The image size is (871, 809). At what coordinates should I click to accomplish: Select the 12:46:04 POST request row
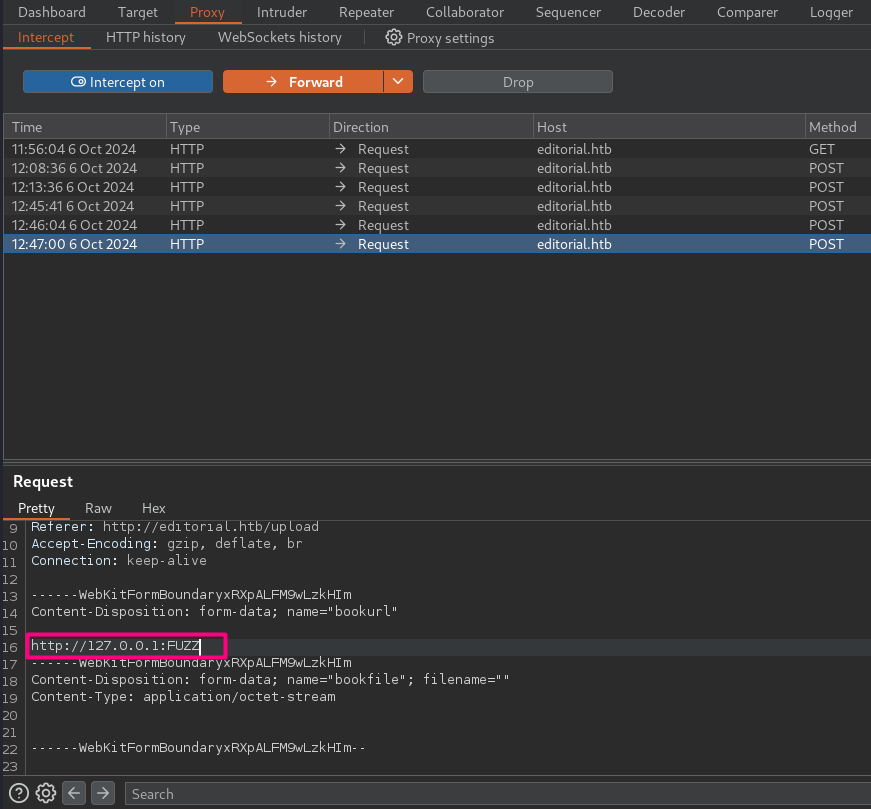[x=437, y=224]
